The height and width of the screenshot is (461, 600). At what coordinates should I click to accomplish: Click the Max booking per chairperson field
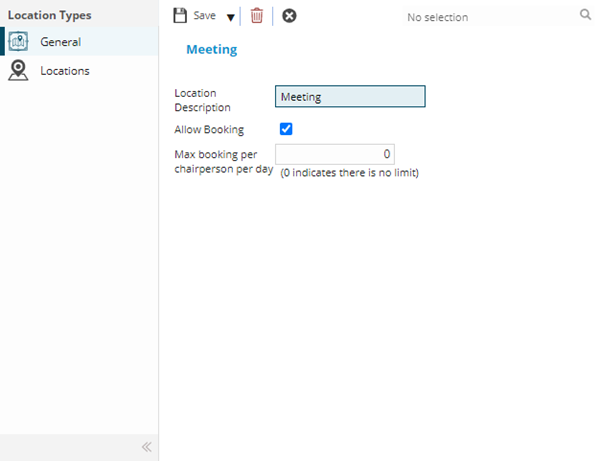335,154
